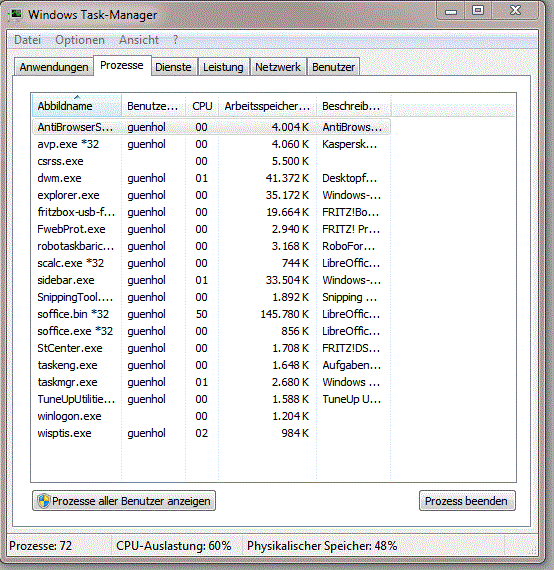Select the wisptis.exe process
This screenshot has width=554, height=570.
[x=211, y=433]
